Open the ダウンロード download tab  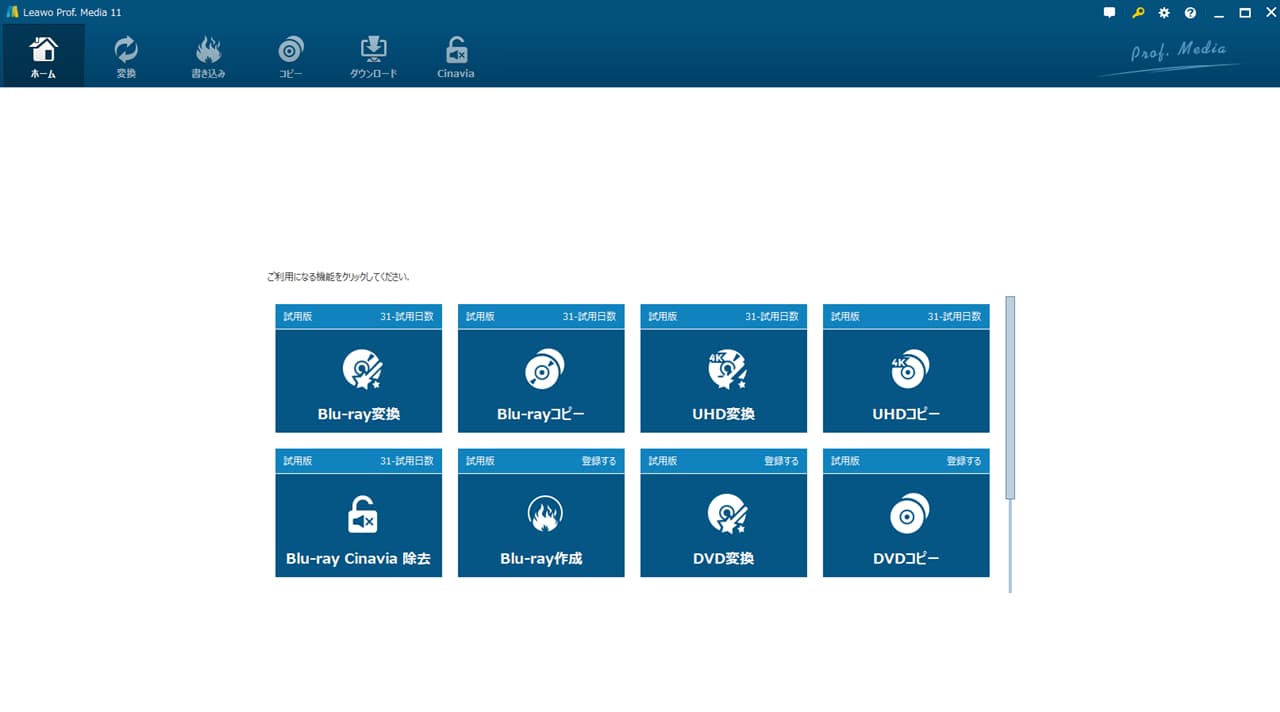click(x=373, y=56)
